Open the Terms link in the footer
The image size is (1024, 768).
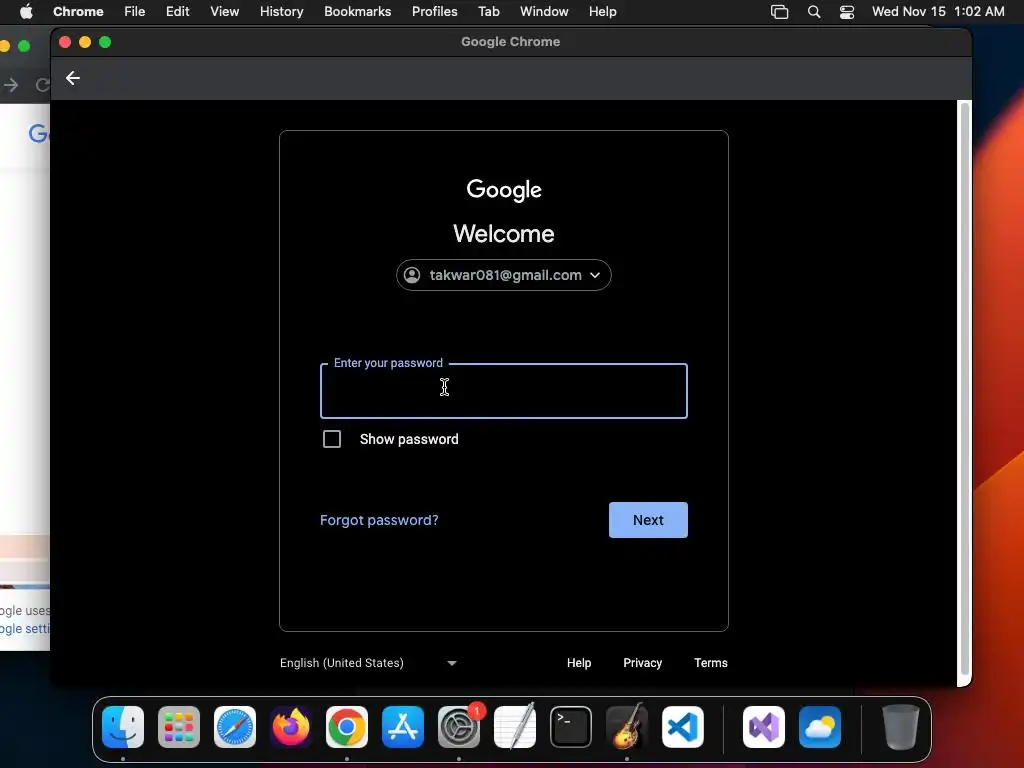[x=711, y=663]
